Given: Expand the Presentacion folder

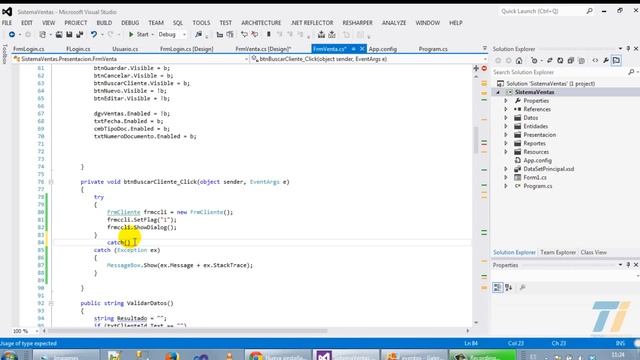Looking at the screenshot, I should (x=506, y=135).
